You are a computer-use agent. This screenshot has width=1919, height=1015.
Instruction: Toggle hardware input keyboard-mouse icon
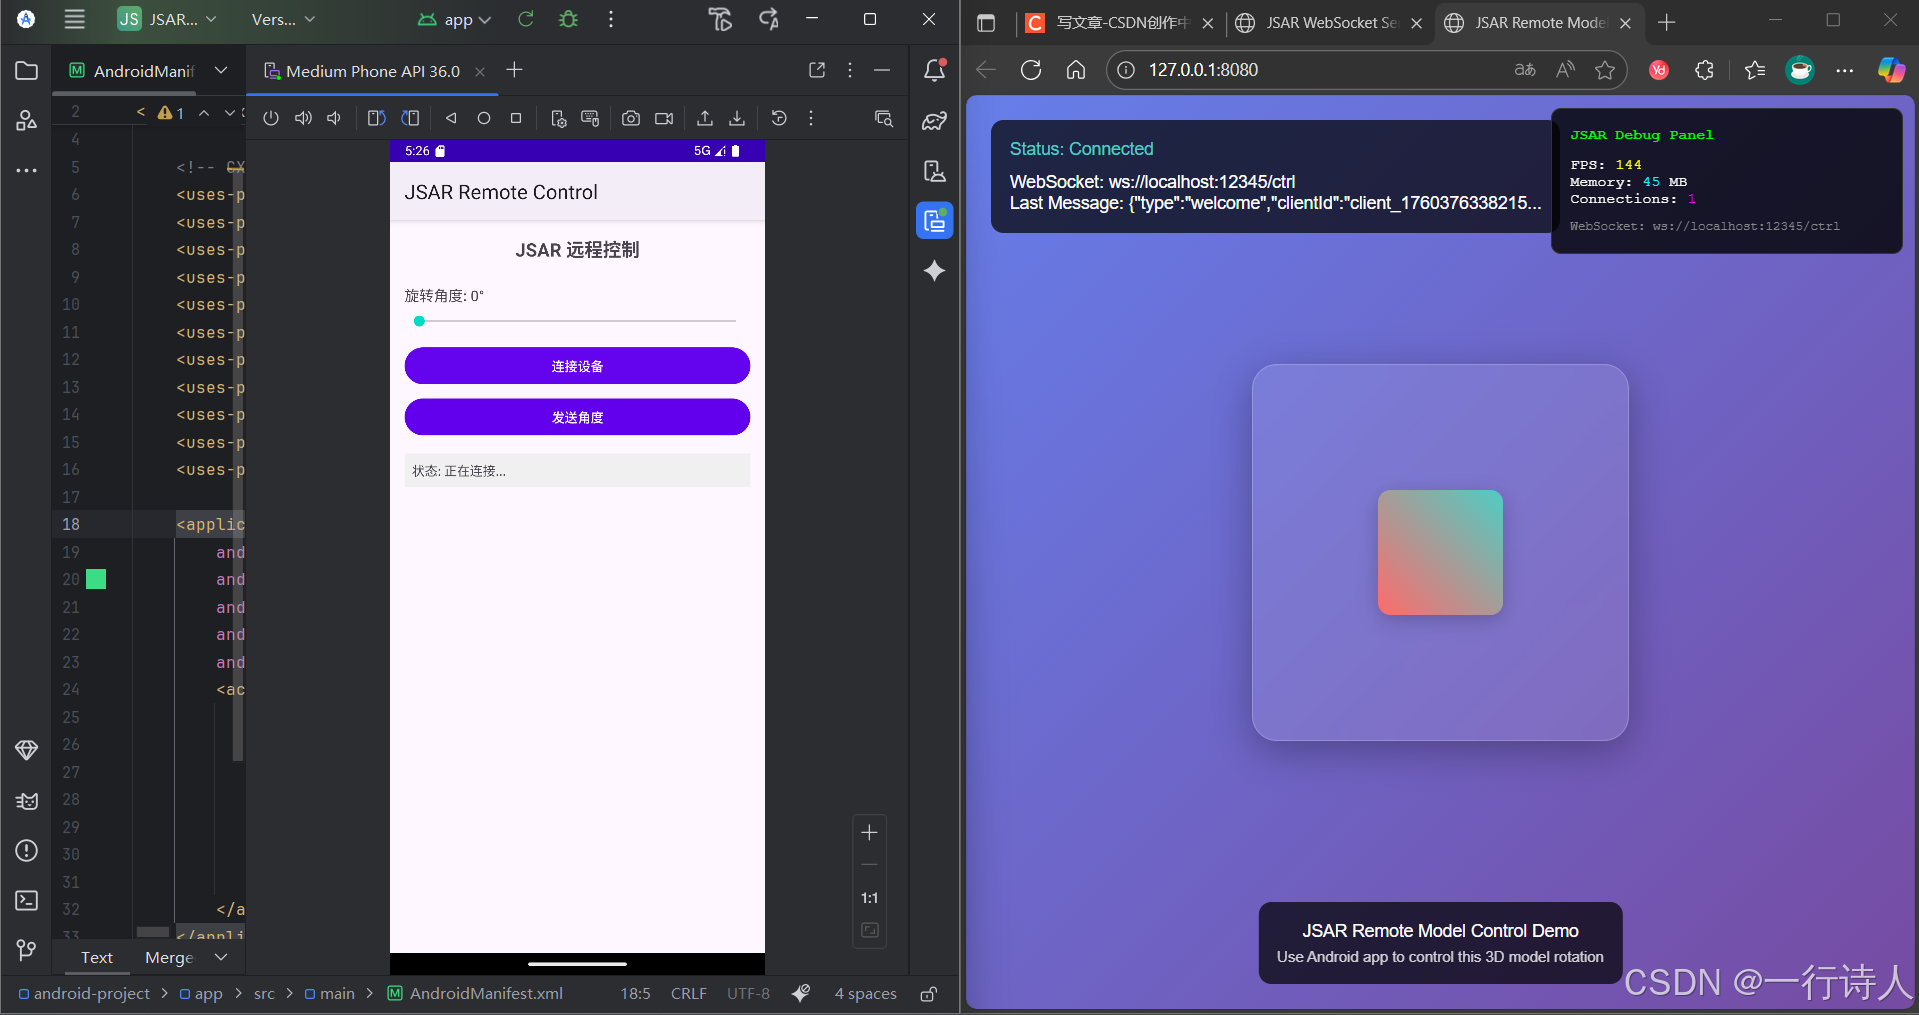(x=590, y=118)
